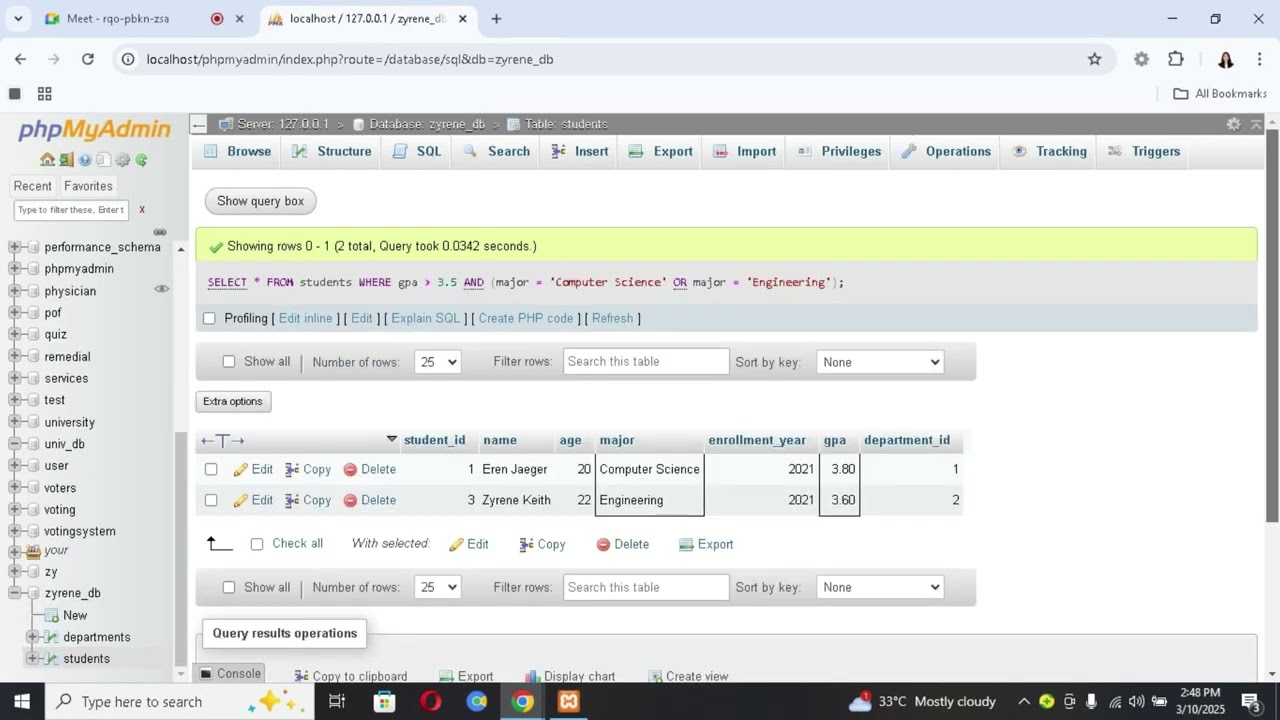The width and height of the screenshot is (1280, 720).
Task: Click the Edit inline link
Action: (x=305, y=319)
